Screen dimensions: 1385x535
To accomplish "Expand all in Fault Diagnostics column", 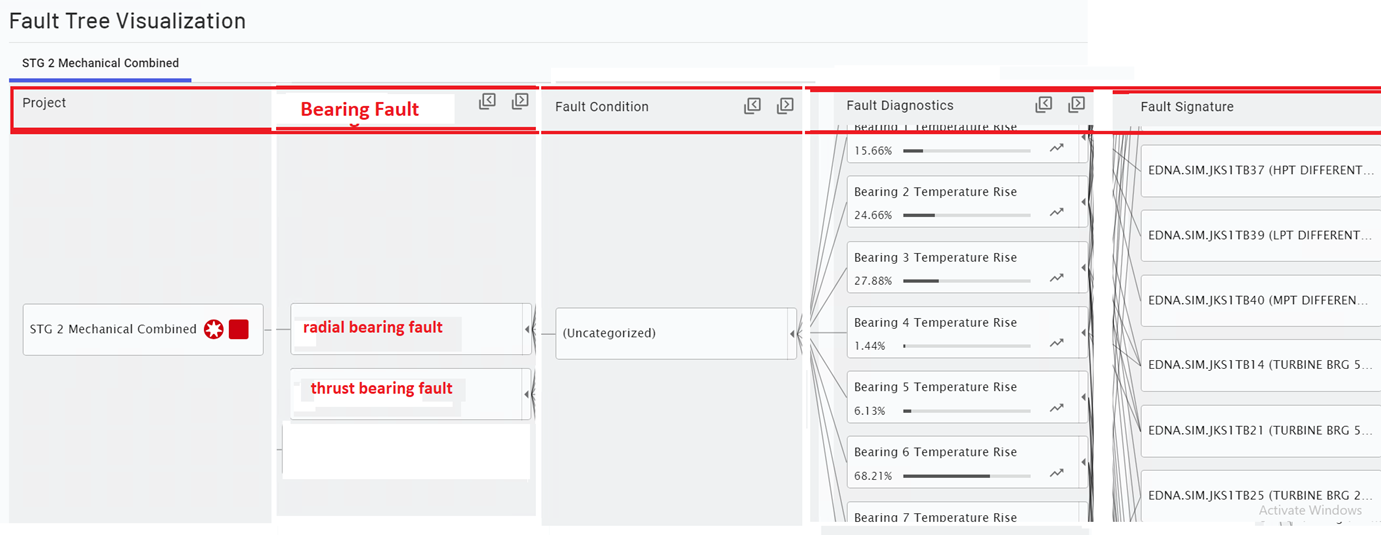I will click(1077, 104).
